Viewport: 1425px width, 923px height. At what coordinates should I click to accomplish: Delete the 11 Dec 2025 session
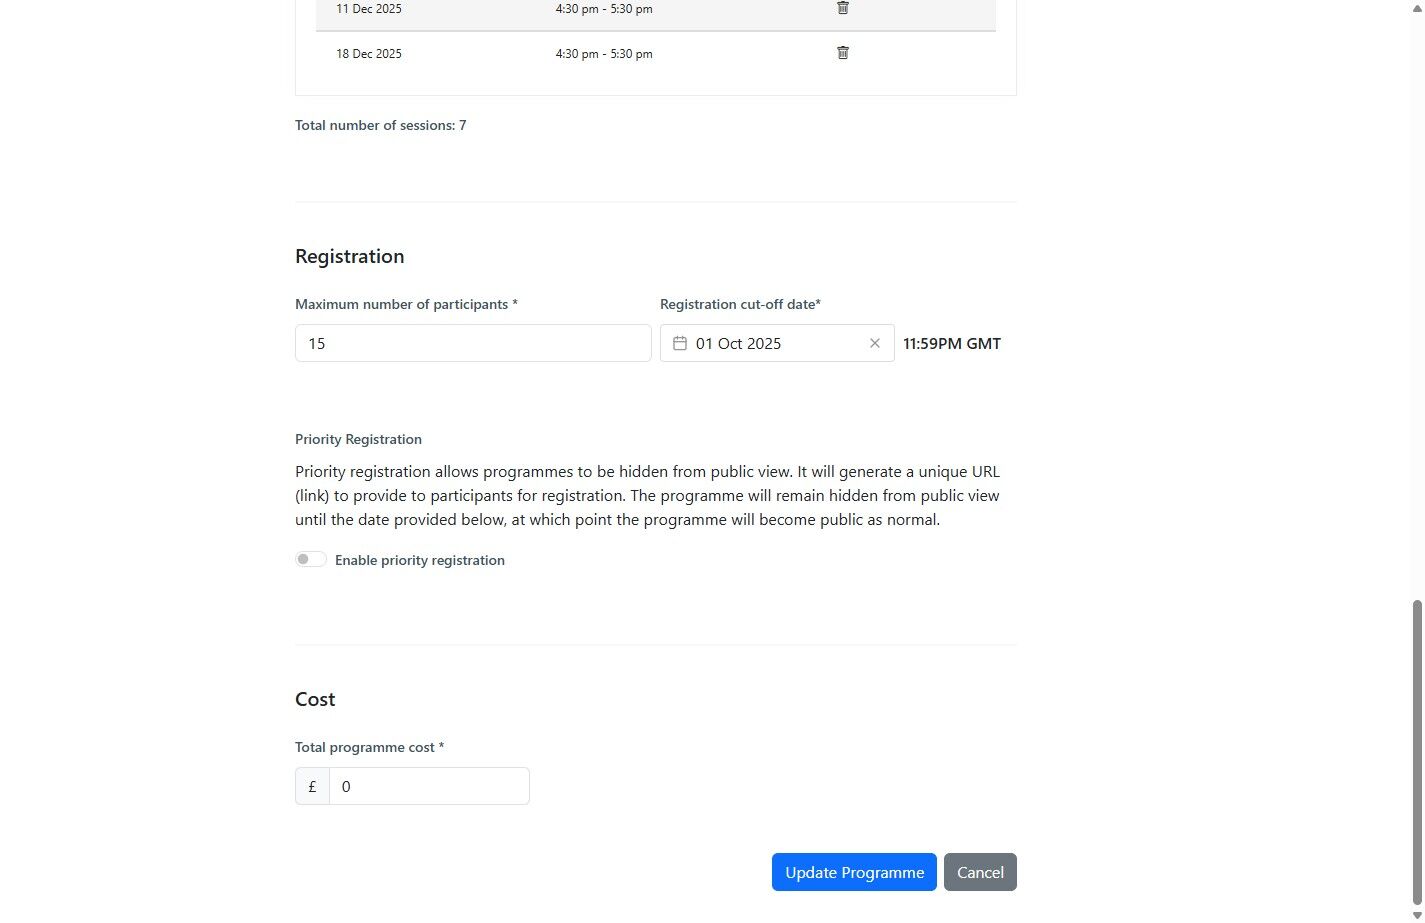843,8
